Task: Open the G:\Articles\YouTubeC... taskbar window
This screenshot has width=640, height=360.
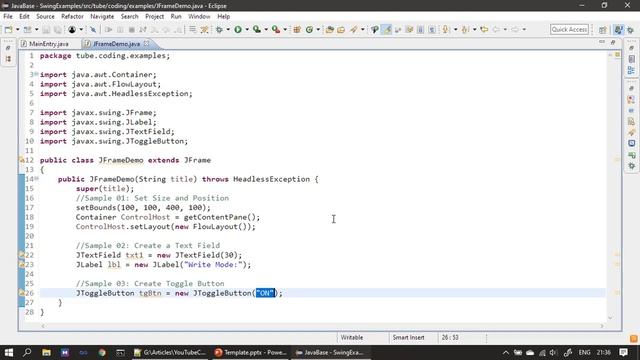Action: (170, 352)
